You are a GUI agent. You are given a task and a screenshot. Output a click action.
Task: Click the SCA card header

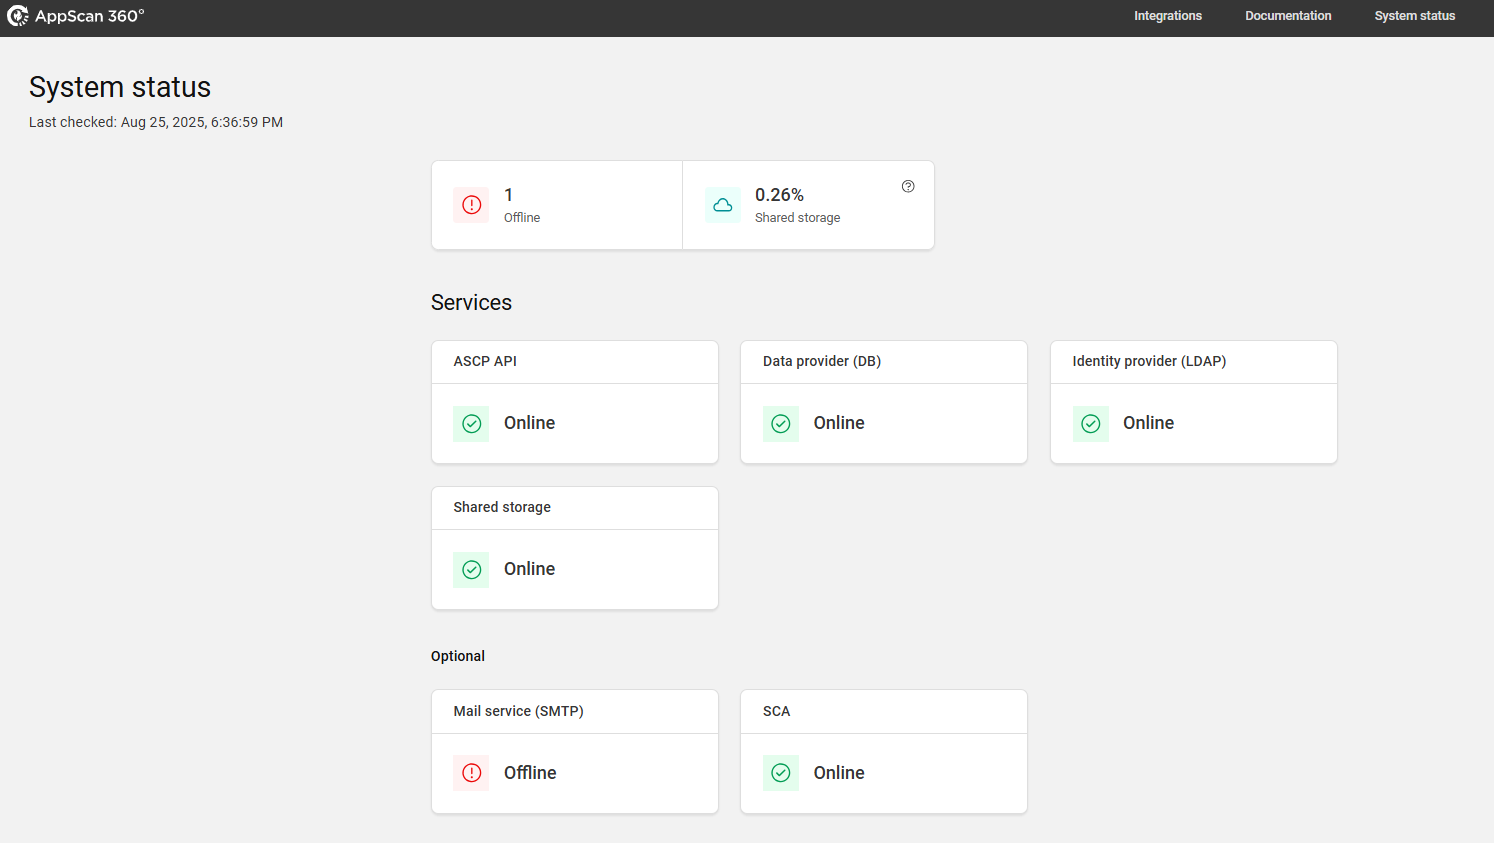pos(776,711)
